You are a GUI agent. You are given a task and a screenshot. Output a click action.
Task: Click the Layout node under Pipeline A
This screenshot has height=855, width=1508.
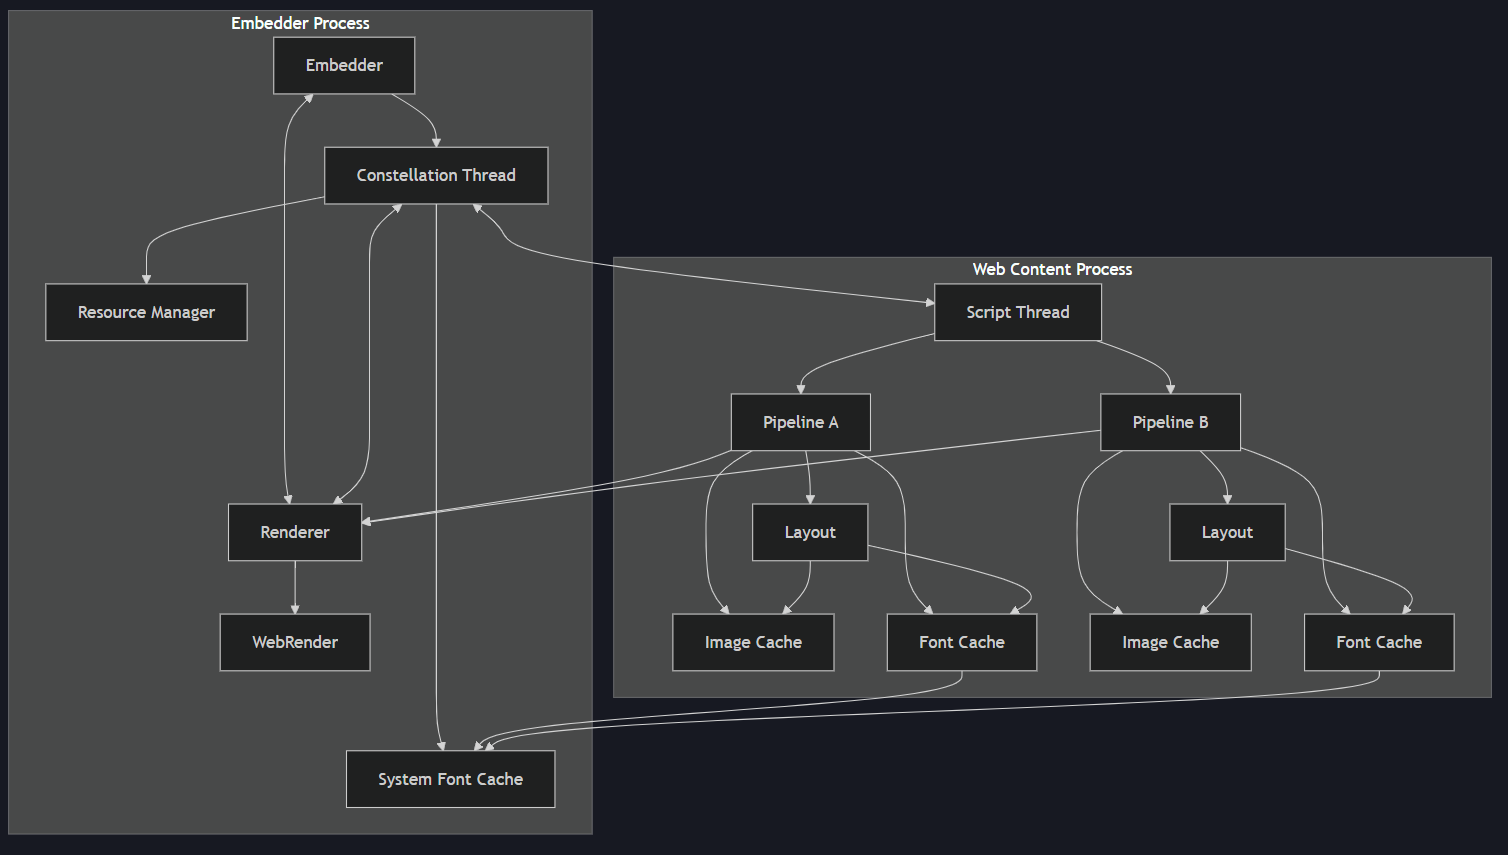810,532
